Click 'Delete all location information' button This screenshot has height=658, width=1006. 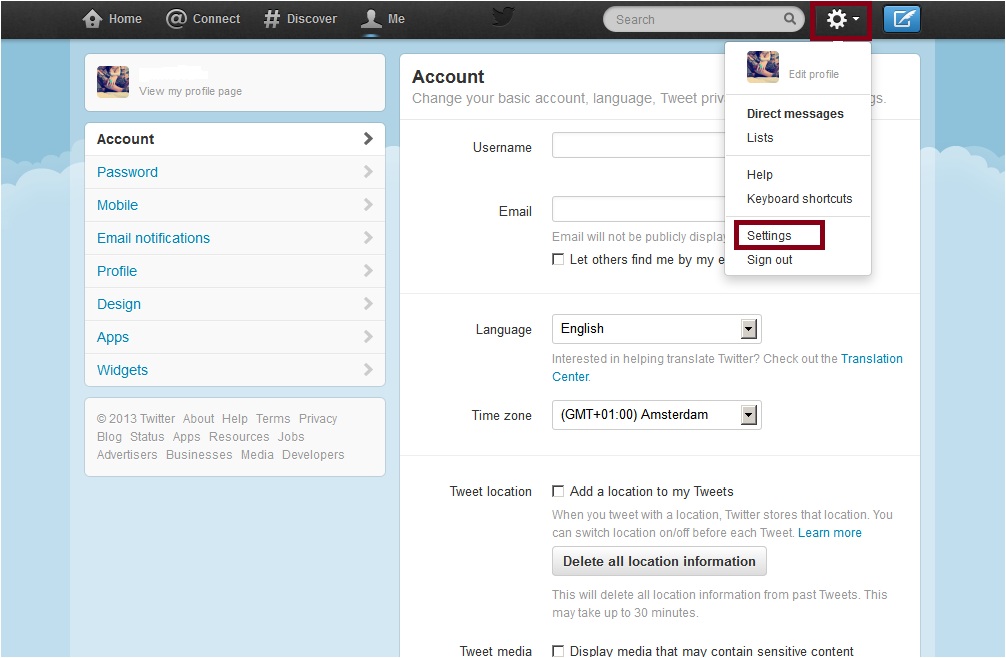click(x=659, y=561)
